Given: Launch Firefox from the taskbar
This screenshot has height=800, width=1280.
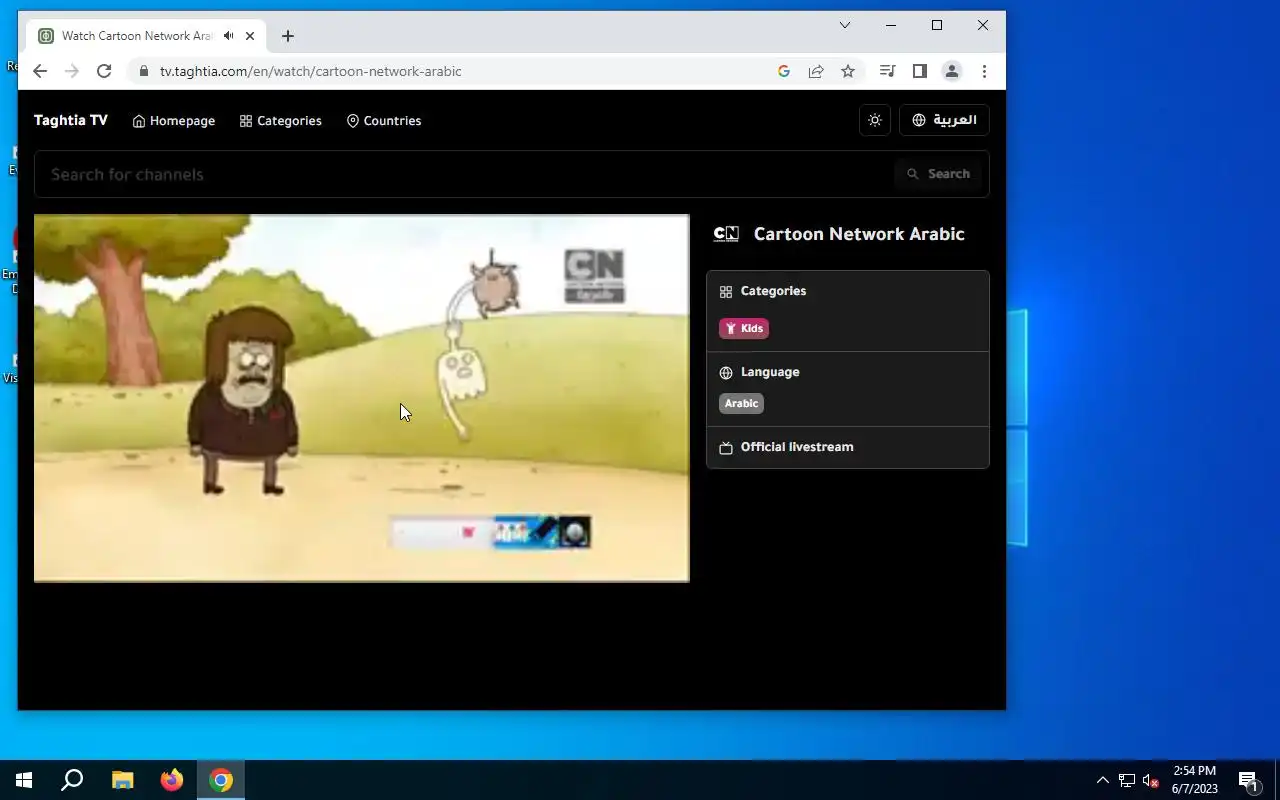Looking at the screenshot, I should pyautogui.click(x=172, y=780).
